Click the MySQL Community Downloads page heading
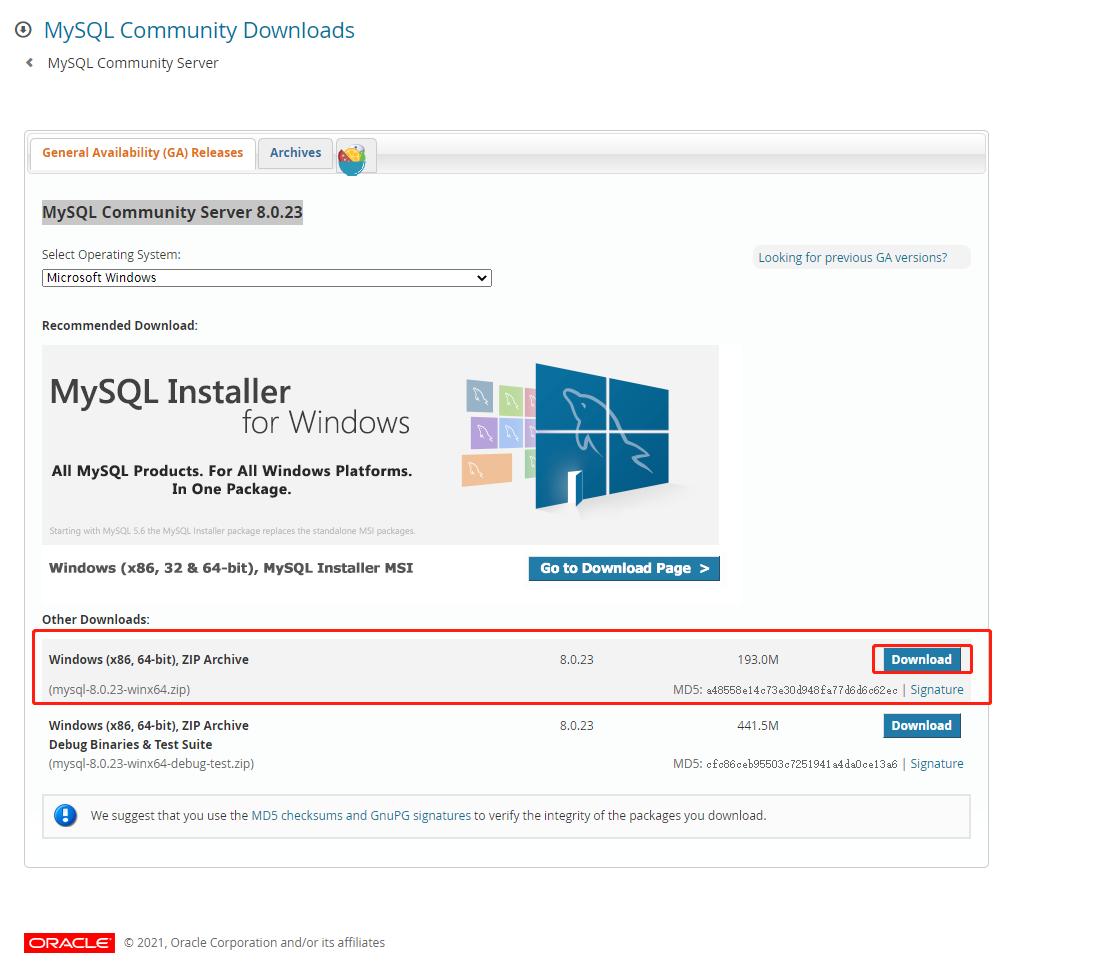 pos(199,30)
